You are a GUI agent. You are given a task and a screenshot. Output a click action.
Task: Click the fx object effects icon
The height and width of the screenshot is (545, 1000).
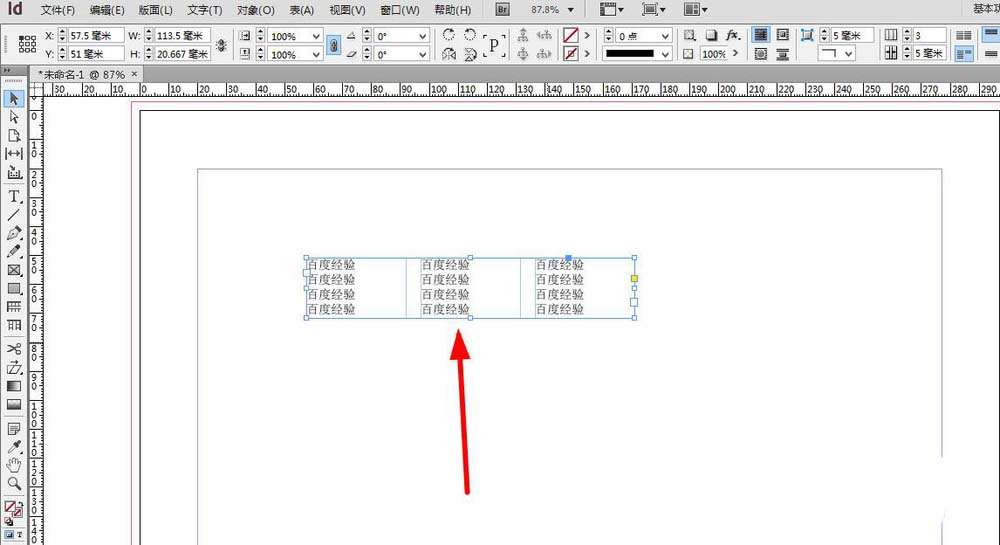[733, 35]
